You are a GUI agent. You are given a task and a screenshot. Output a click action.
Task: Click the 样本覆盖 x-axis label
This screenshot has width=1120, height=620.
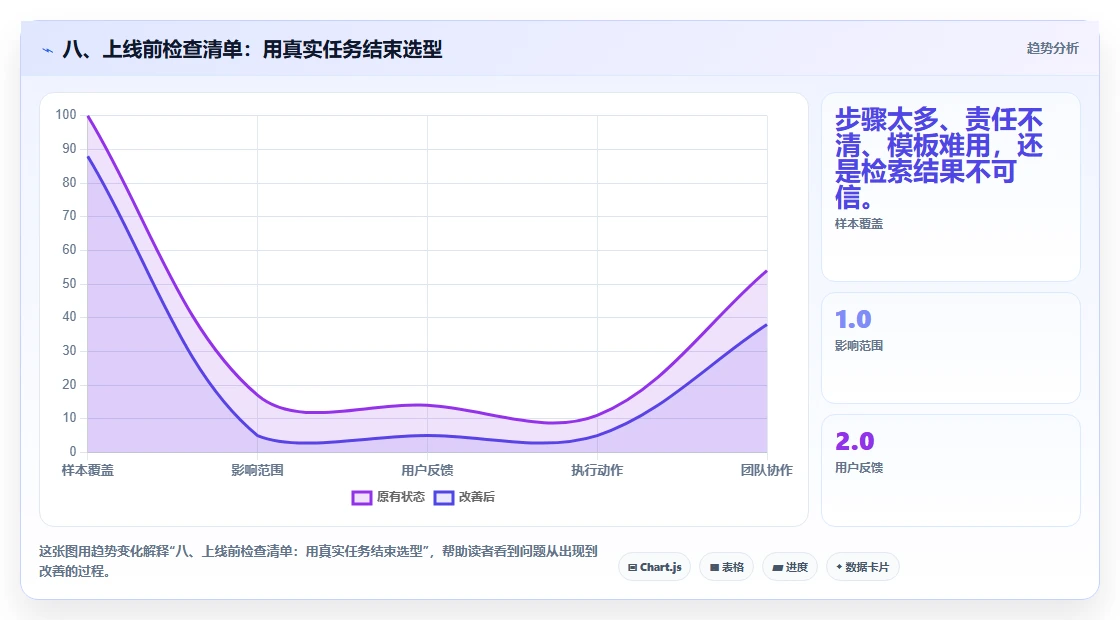(x=88, y=470)
